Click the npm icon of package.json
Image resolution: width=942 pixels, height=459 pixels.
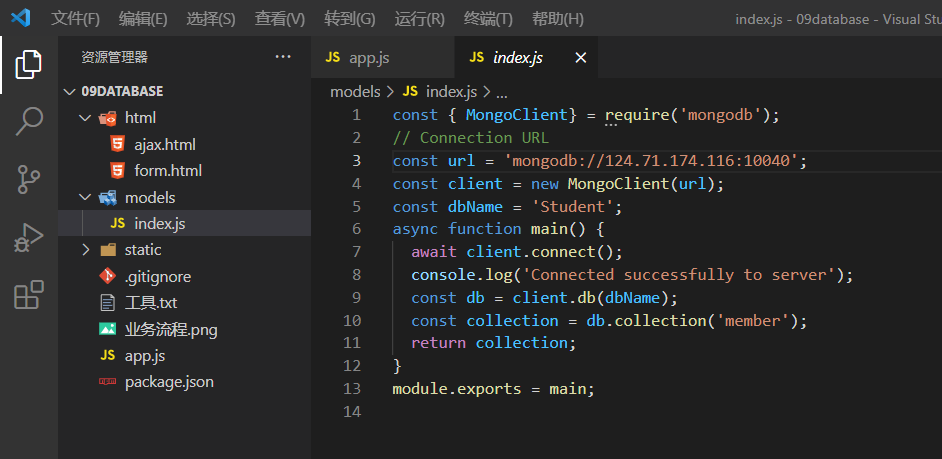click(108, 382)
